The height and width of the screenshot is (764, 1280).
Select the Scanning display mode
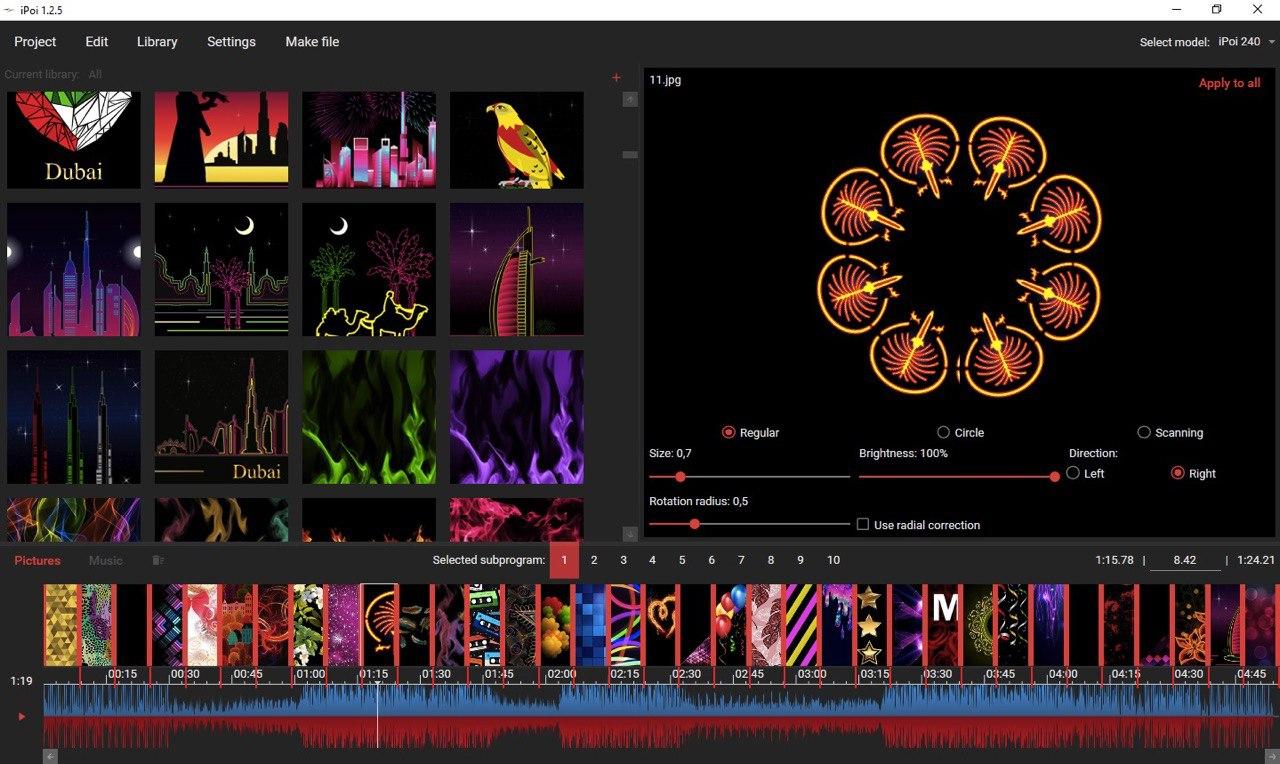[x=1170, y=433]
